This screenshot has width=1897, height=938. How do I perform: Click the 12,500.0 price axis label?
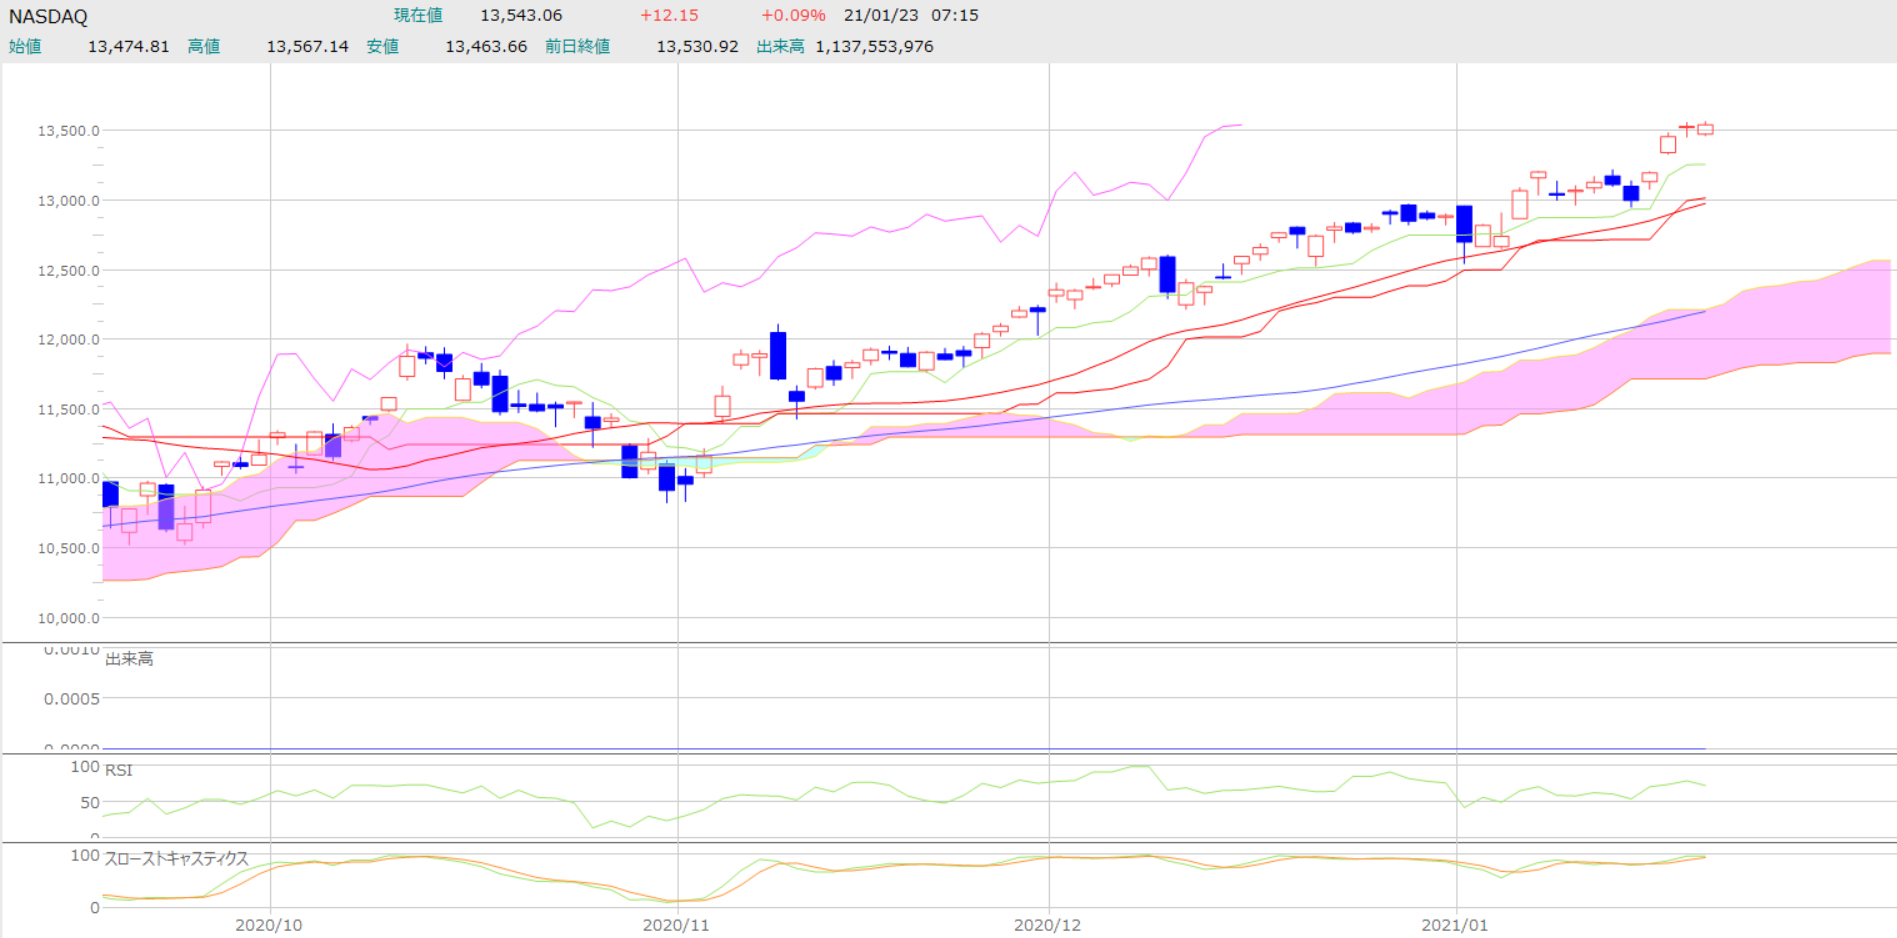(69, 271)
